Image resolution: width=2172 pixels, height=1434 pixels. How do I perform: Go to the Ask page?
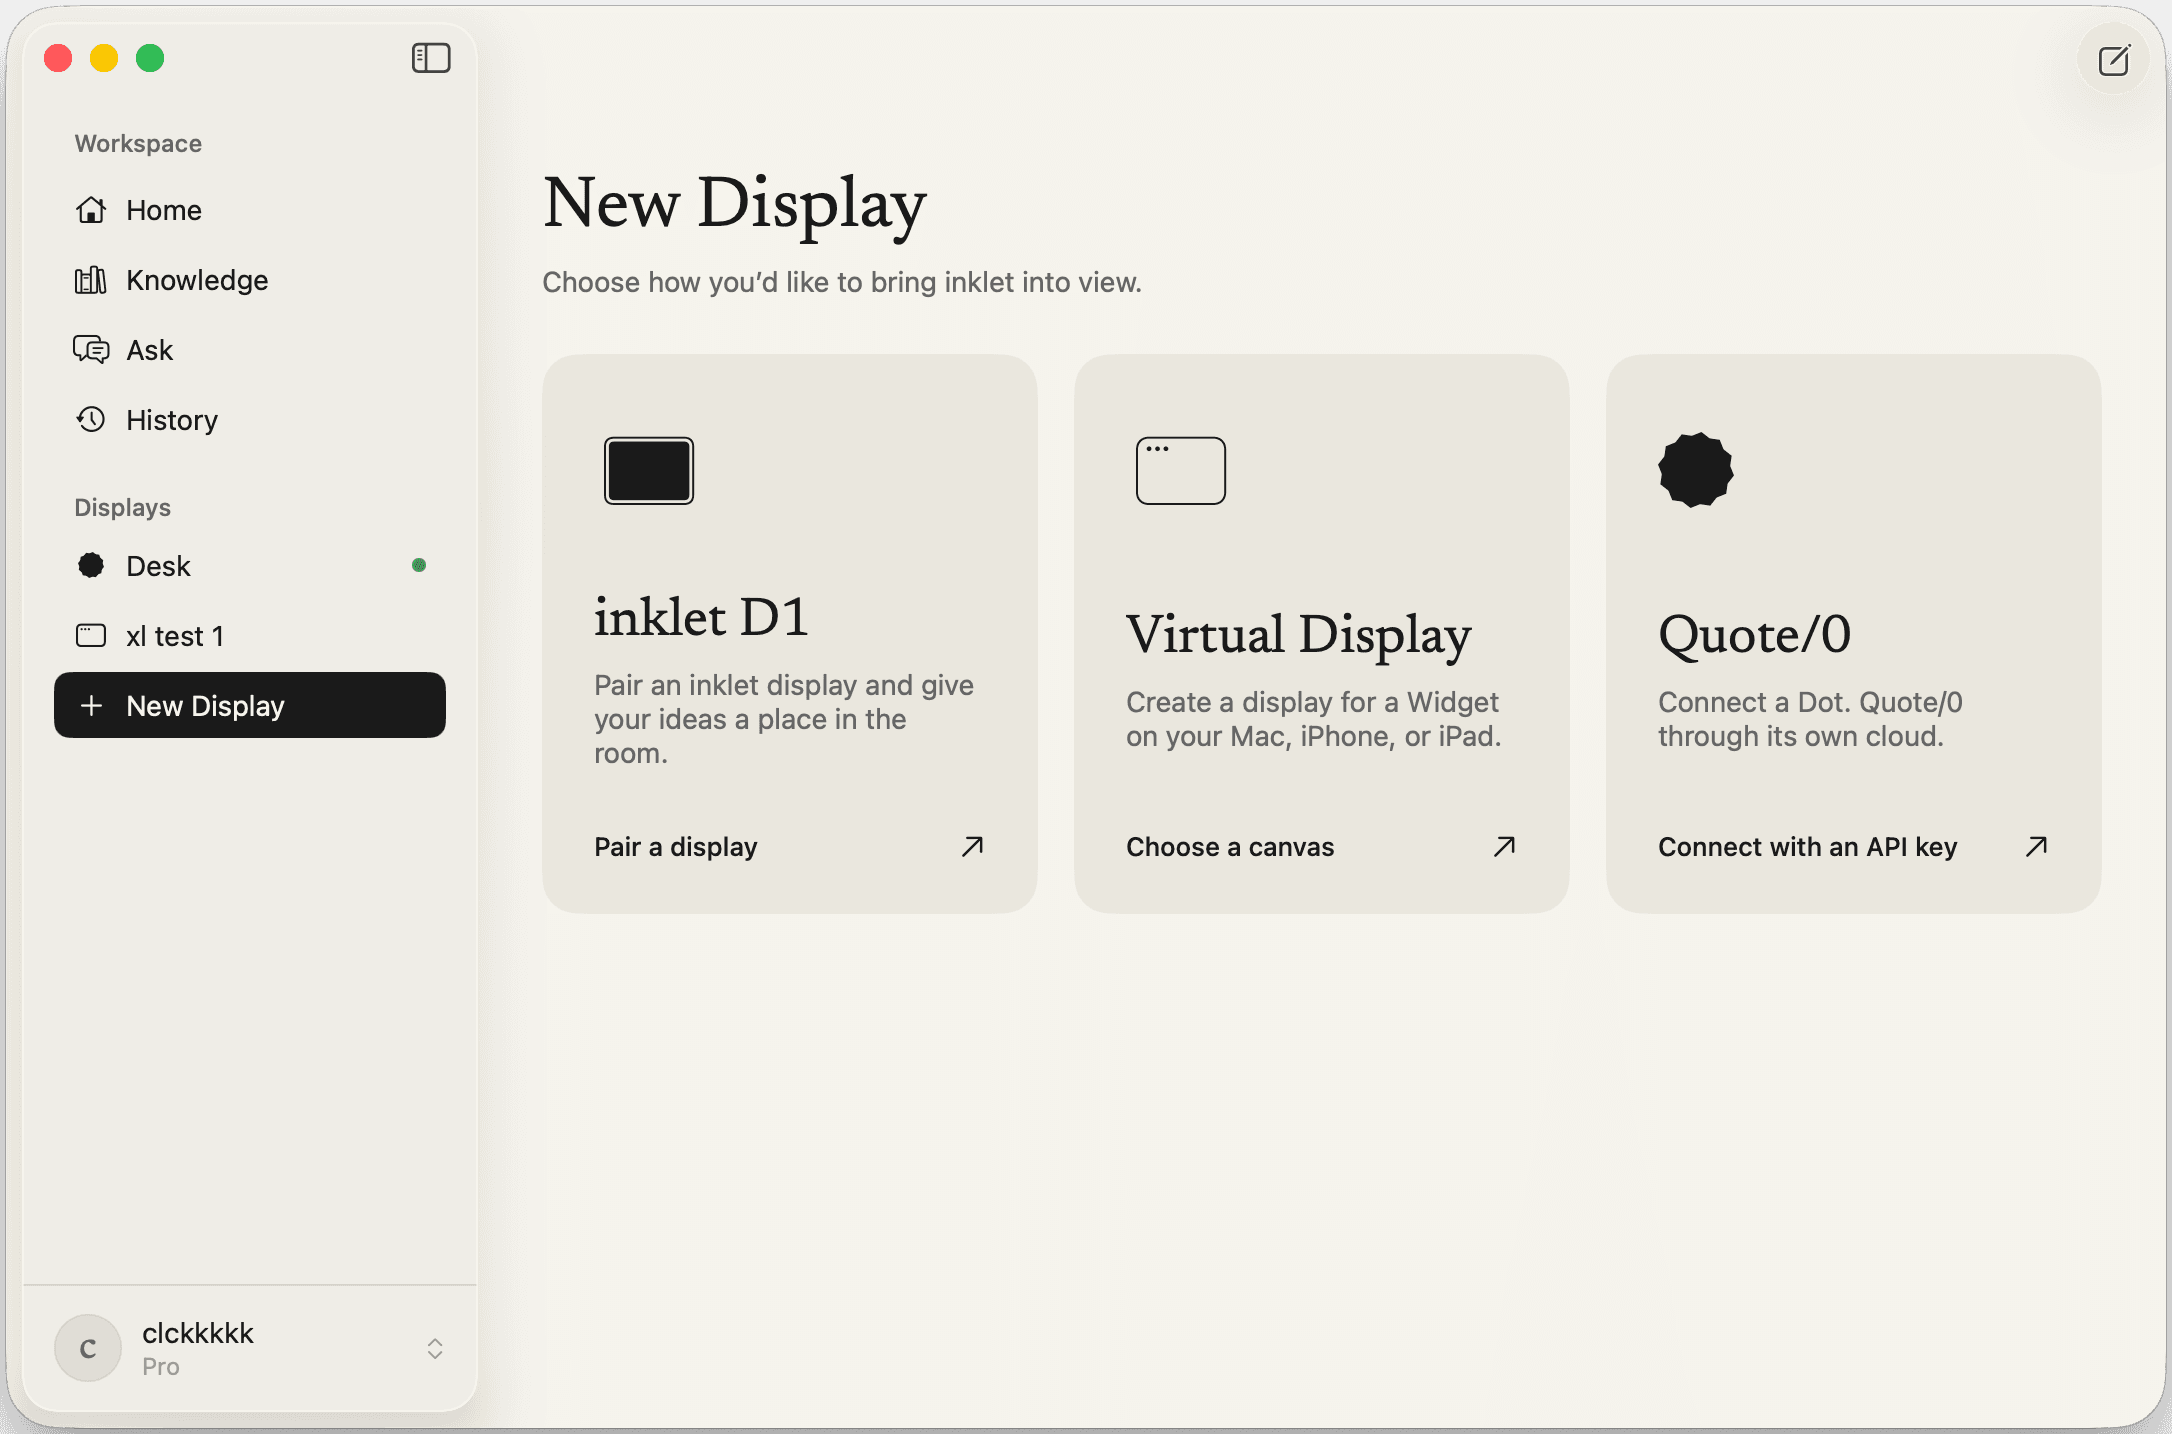(x=250, y=350)
